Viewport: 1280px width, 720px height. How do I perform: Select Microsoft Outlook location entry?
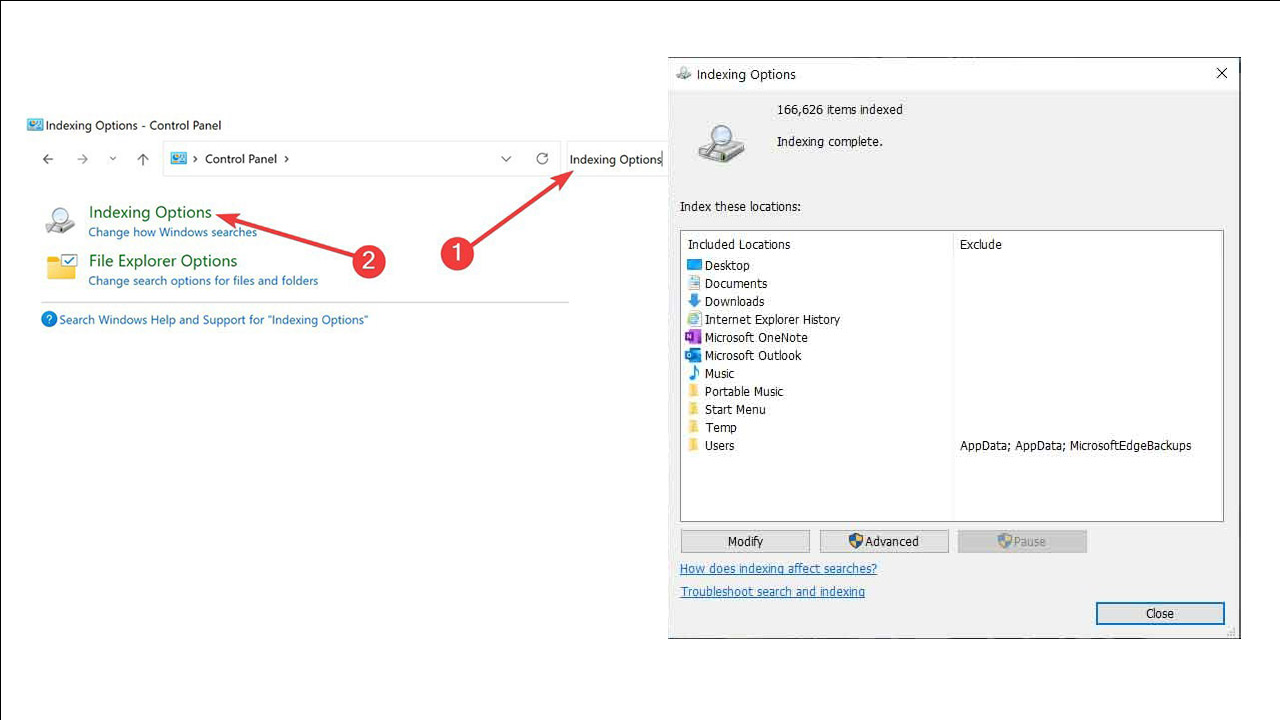pyautogui.click(x=752, y=356)
